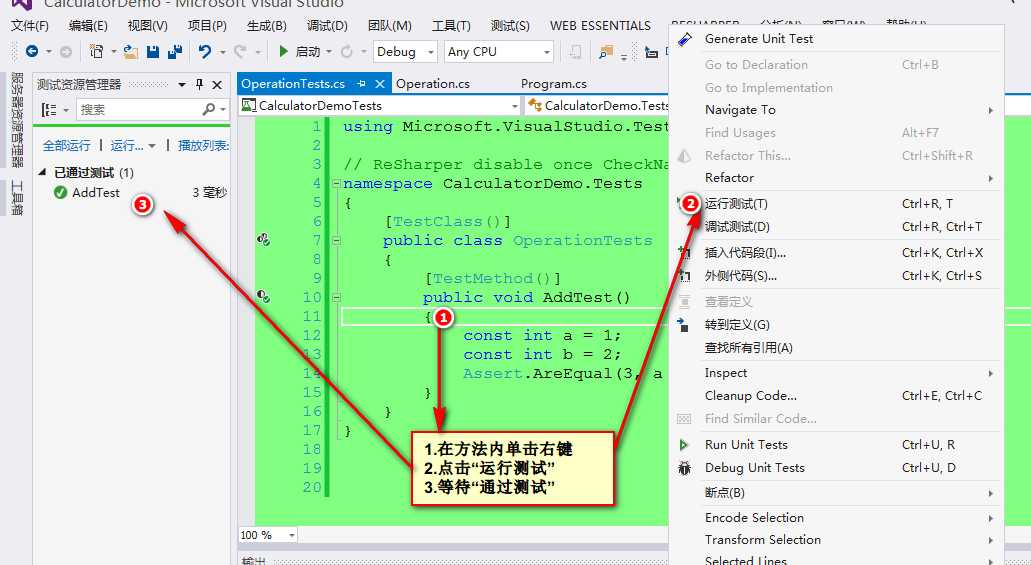Screen dimensions: 1031x565
Task: Click the navigate forward arrow icon
Action: pos(66,51)
